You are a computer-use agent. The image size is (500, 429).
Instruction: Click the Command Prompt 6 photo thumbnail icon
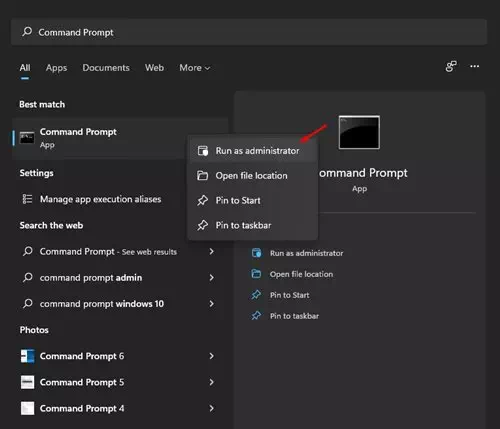[27, 356]
